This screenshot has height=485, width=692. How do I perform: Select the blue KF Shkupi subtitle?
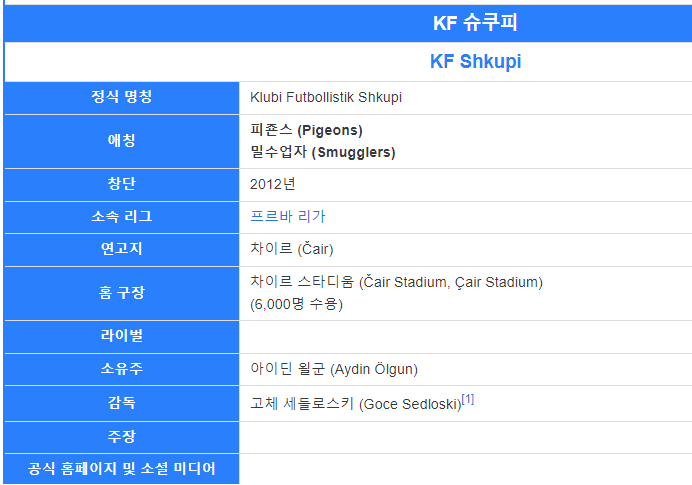[x=475, y=61]
